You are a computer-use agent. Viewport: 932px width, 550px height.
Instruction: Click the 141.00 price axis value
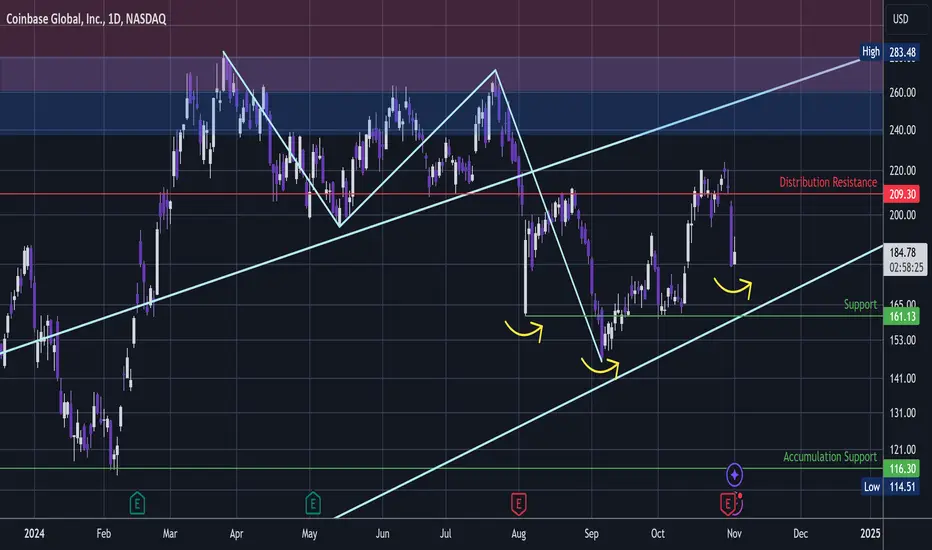[x=902, y=378]
